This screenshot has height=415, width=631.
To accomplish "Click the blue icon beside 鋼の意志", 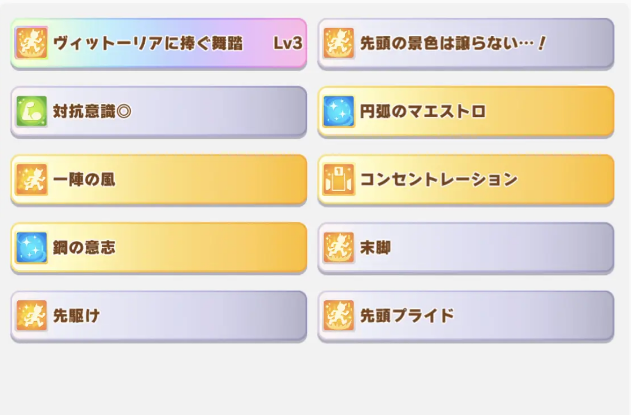I will coord(32,247).
